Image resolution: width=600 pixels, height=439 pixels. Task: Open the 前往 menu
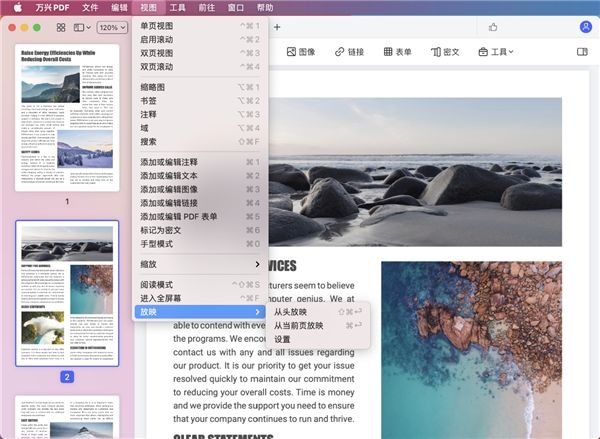tap(207, 7)
